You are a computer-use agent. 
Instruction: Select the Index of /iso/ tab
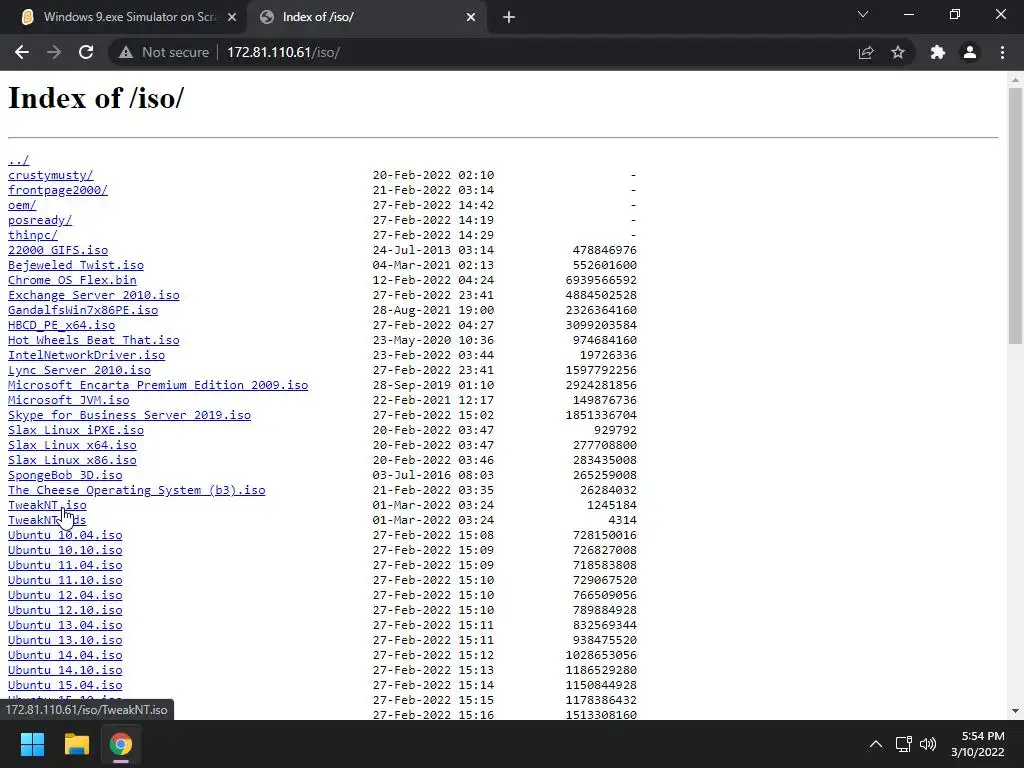coord(366,17)
